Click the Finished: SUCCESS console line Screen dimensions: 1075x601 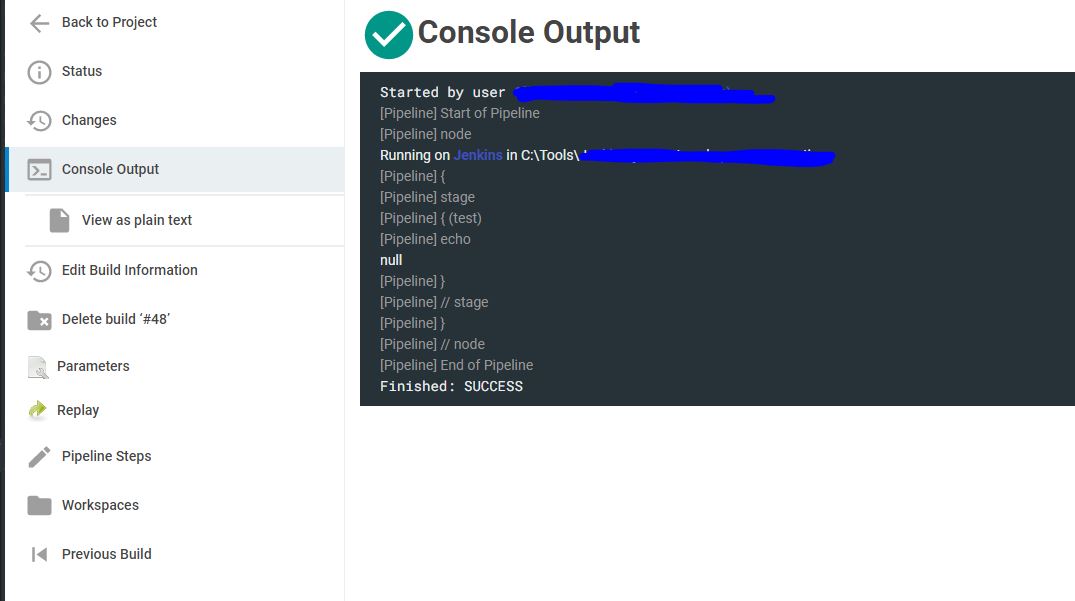[x=452, y=385]
